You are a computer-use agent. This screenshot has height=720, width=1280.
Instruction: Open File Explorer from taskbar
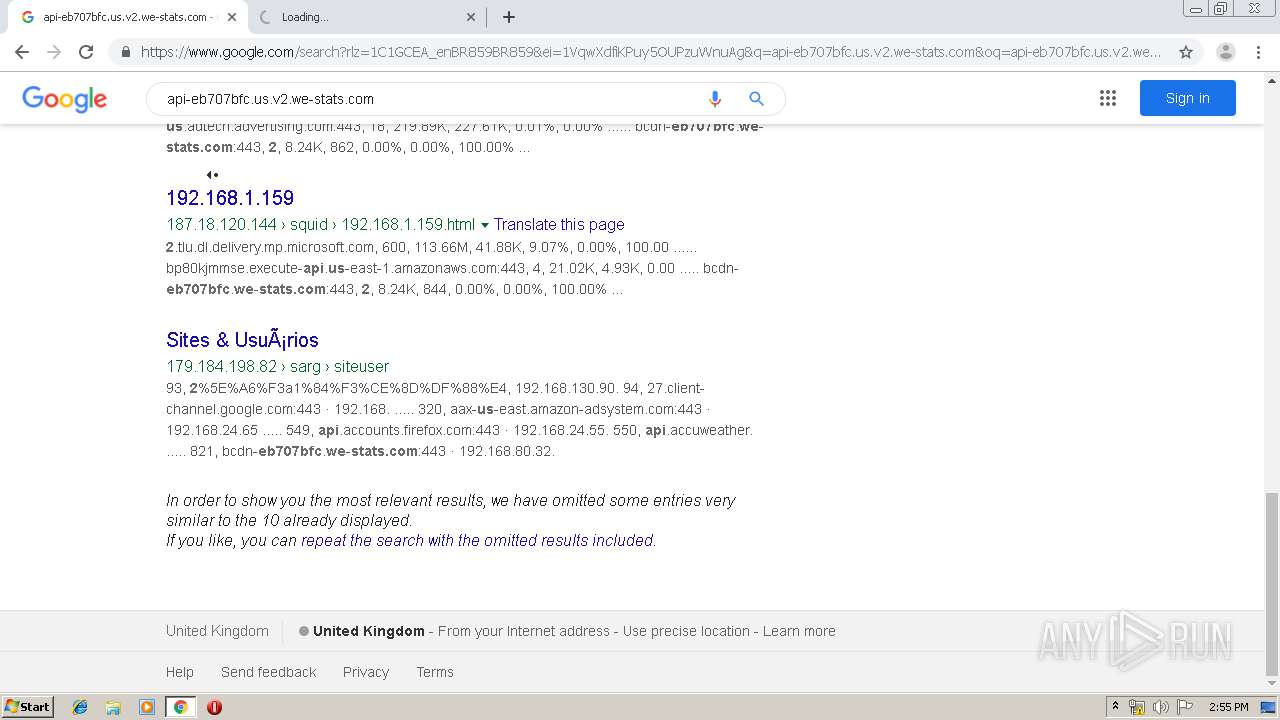coord(113,707)
